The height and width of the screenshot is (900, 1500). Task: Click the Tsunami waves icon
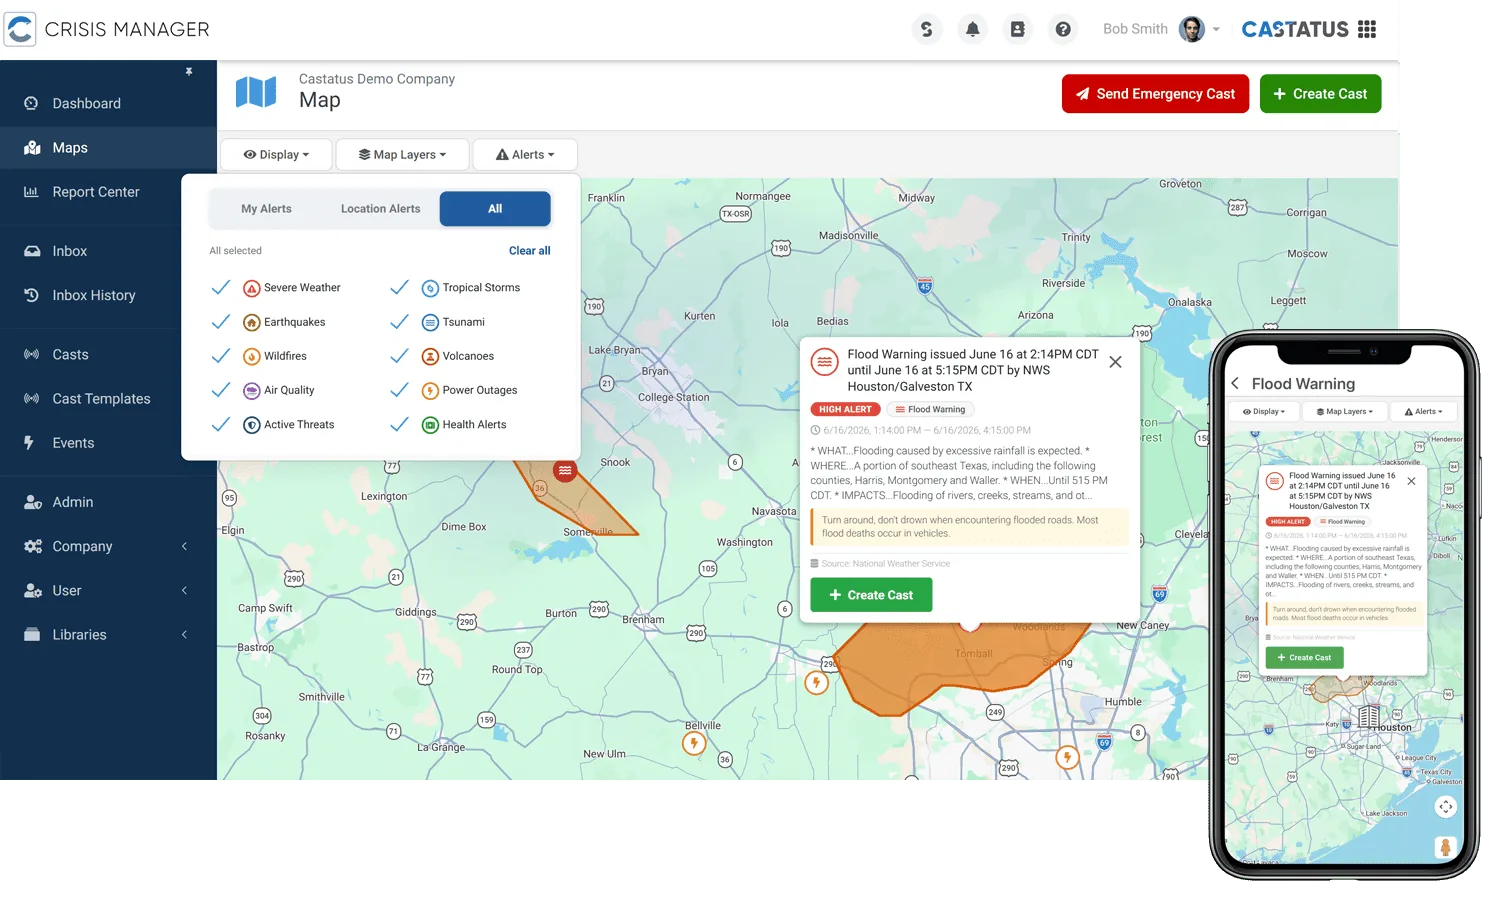tap(430, 322)
